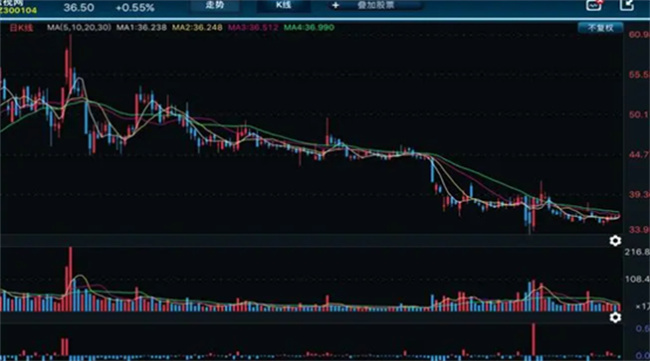The height and width of the screenshot is (361, 650).
Task: Click the stock code 300104
Action: [18, 10]
